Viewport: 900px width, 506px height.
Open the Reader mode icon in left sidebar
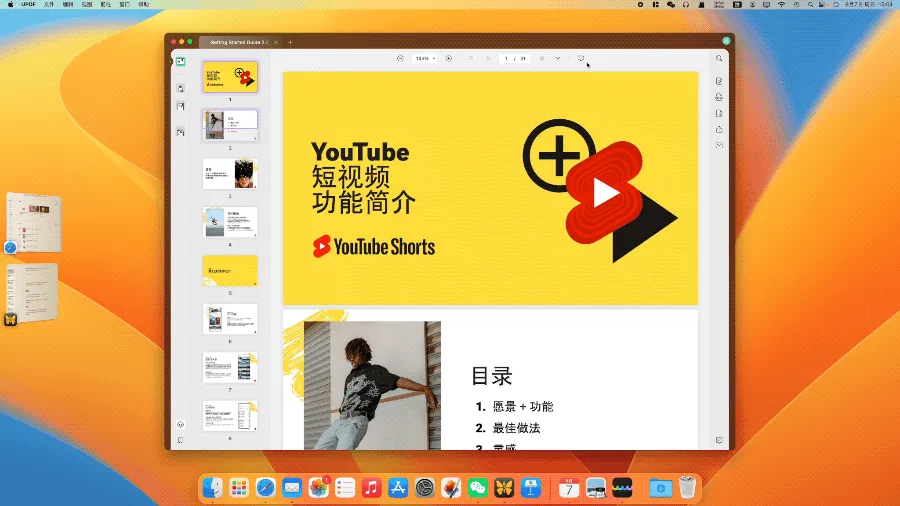pyautogui.click(x=180, y=61)
